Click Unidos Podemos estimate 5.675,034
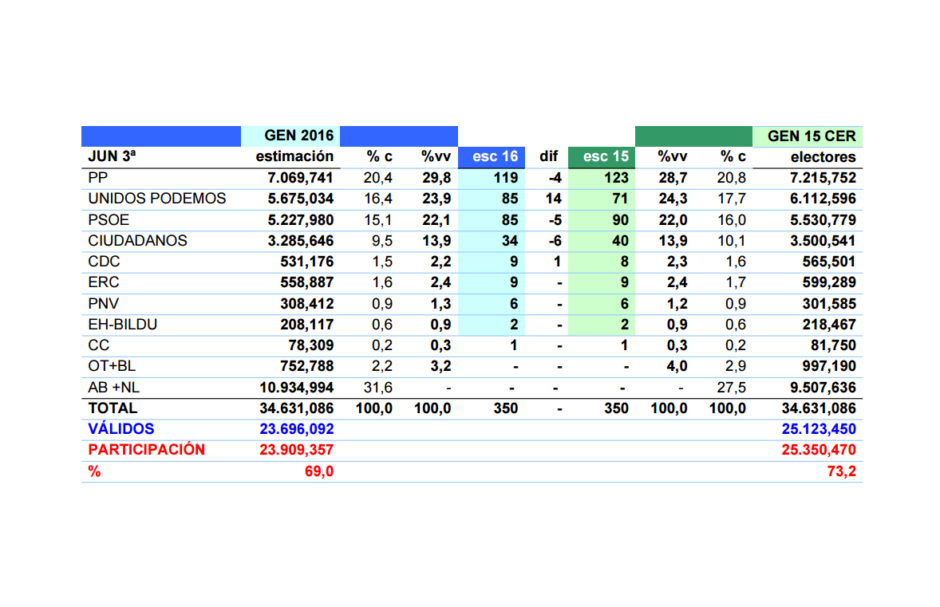This screenshot has height=607, width=940. (300, 199)
